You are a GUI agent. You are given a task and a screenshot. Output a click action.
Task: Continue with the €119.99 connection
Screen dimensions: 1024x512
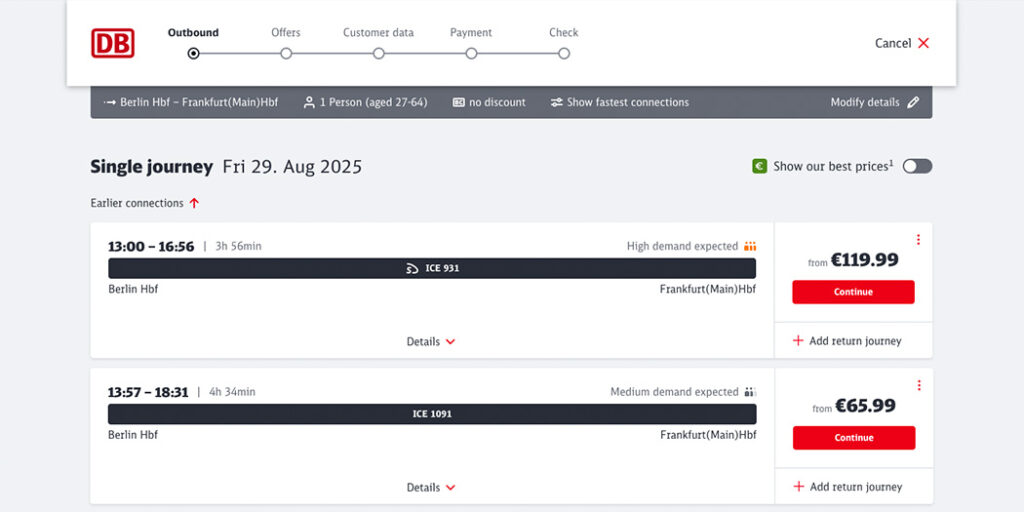point(854,292)
